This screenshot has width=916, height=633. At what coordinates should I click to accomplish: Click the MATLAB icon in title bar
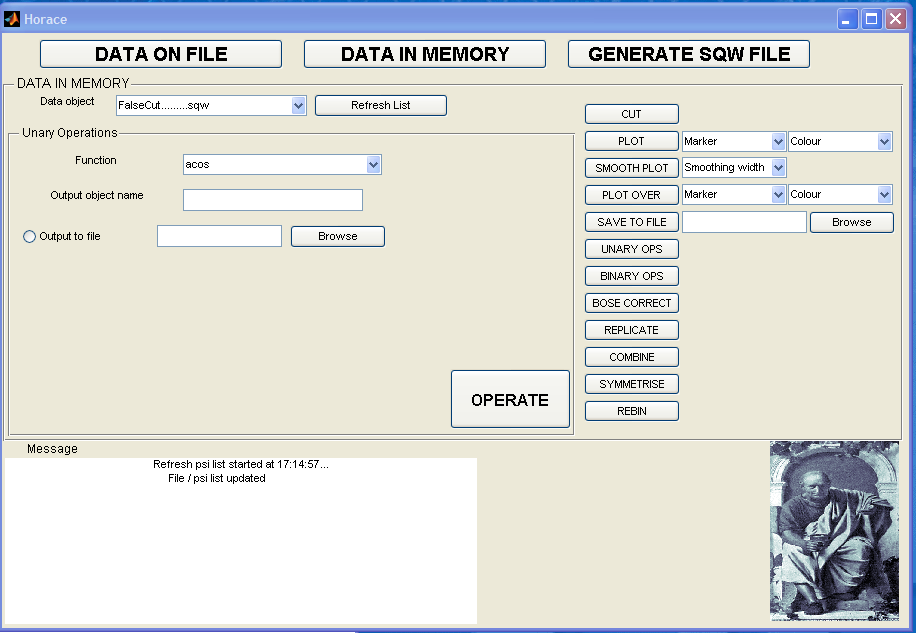[x=13, y=19]
